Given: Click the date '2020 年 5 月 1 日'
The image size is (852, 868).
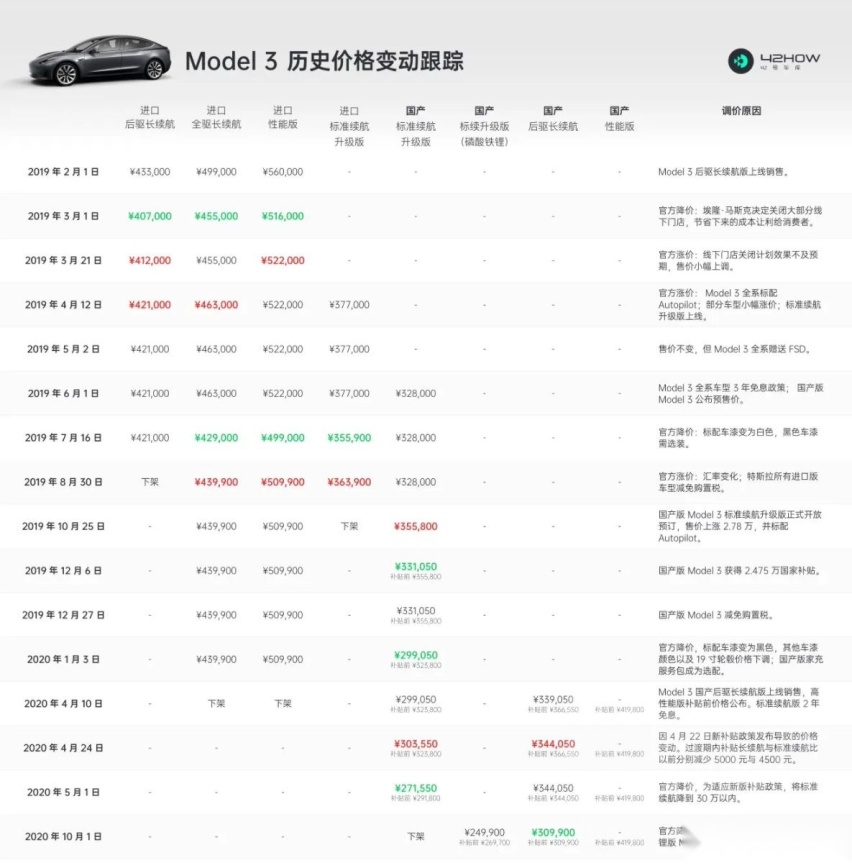Looking at the screenshot, I should click(63, 792).
